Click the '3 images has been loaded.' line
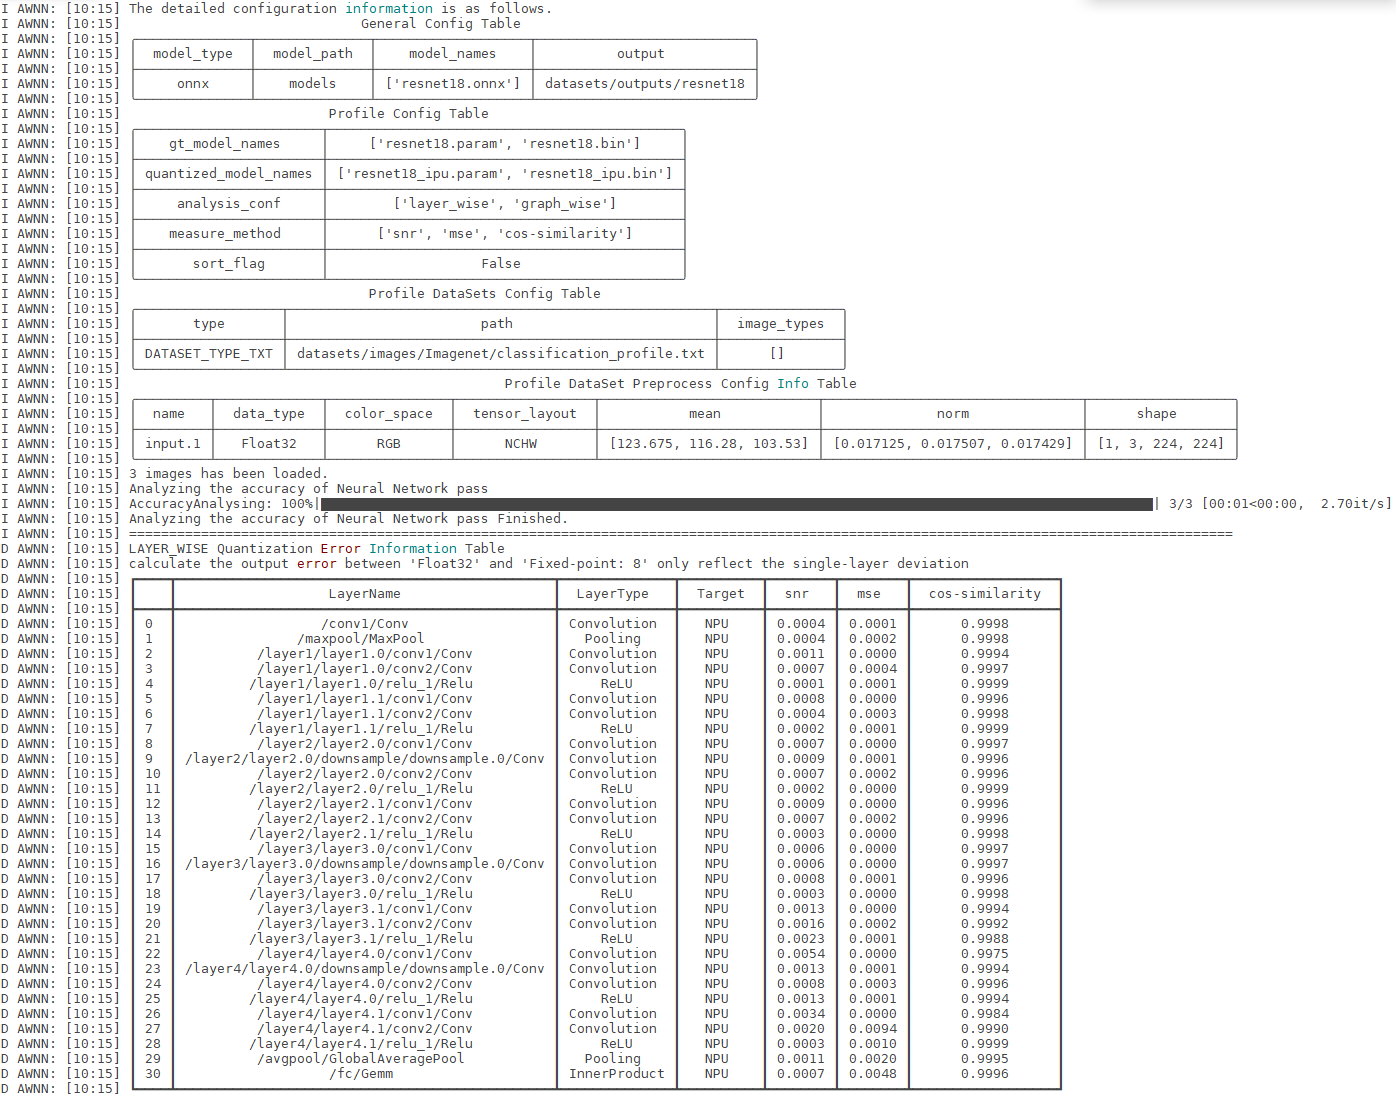 point(229,474)
